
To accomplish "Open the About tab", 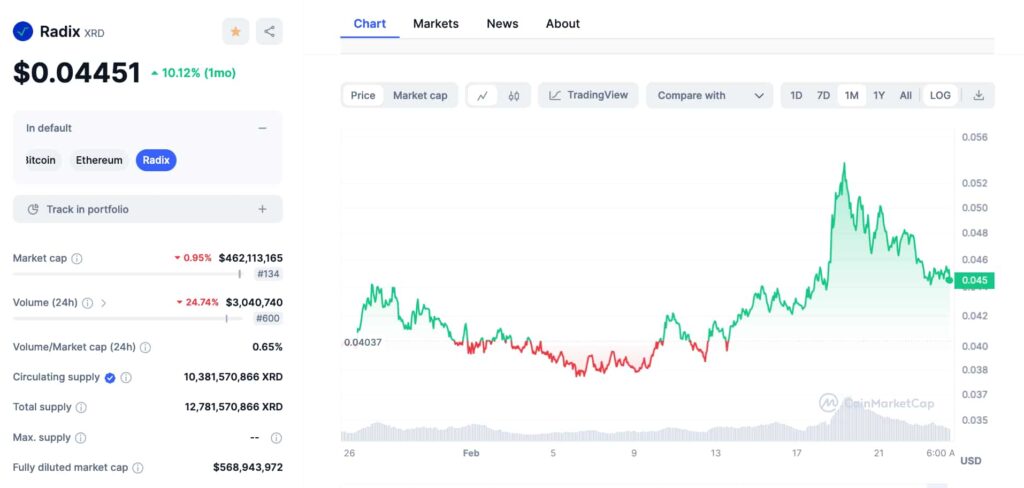I will click(x=562, y=24).
